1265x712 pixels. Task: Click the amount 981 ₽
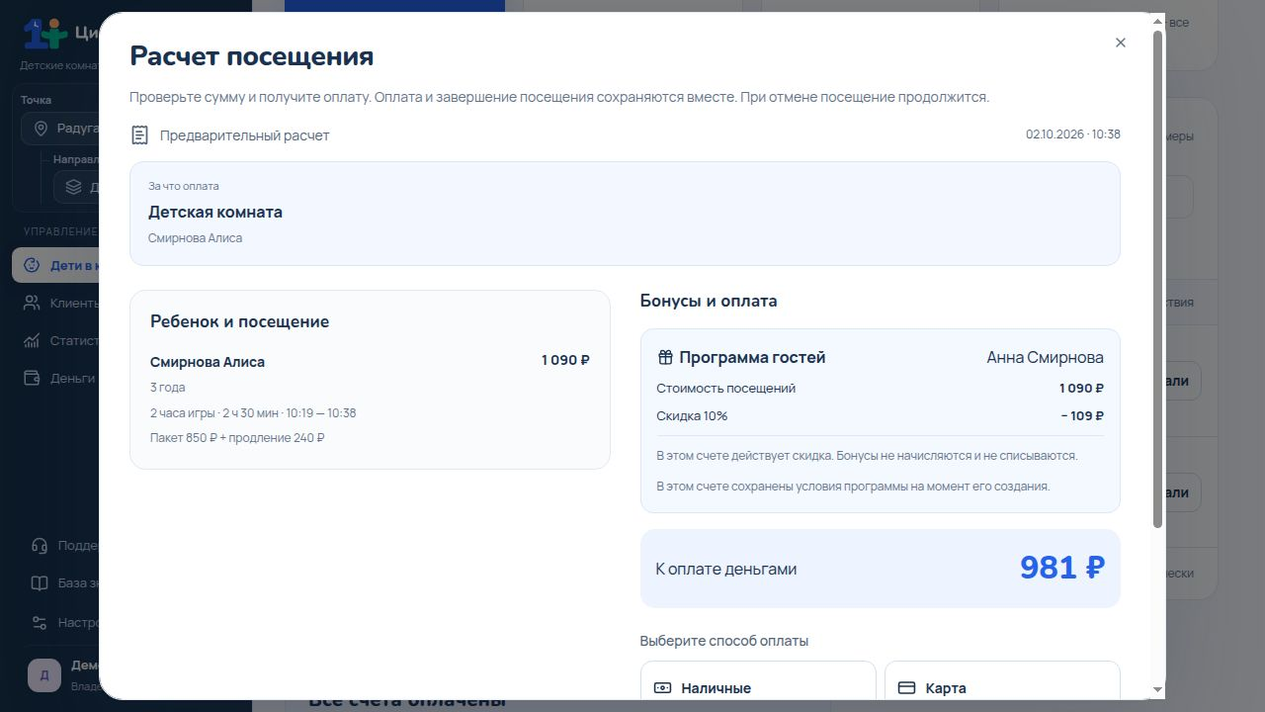[x=1062, y=568]
